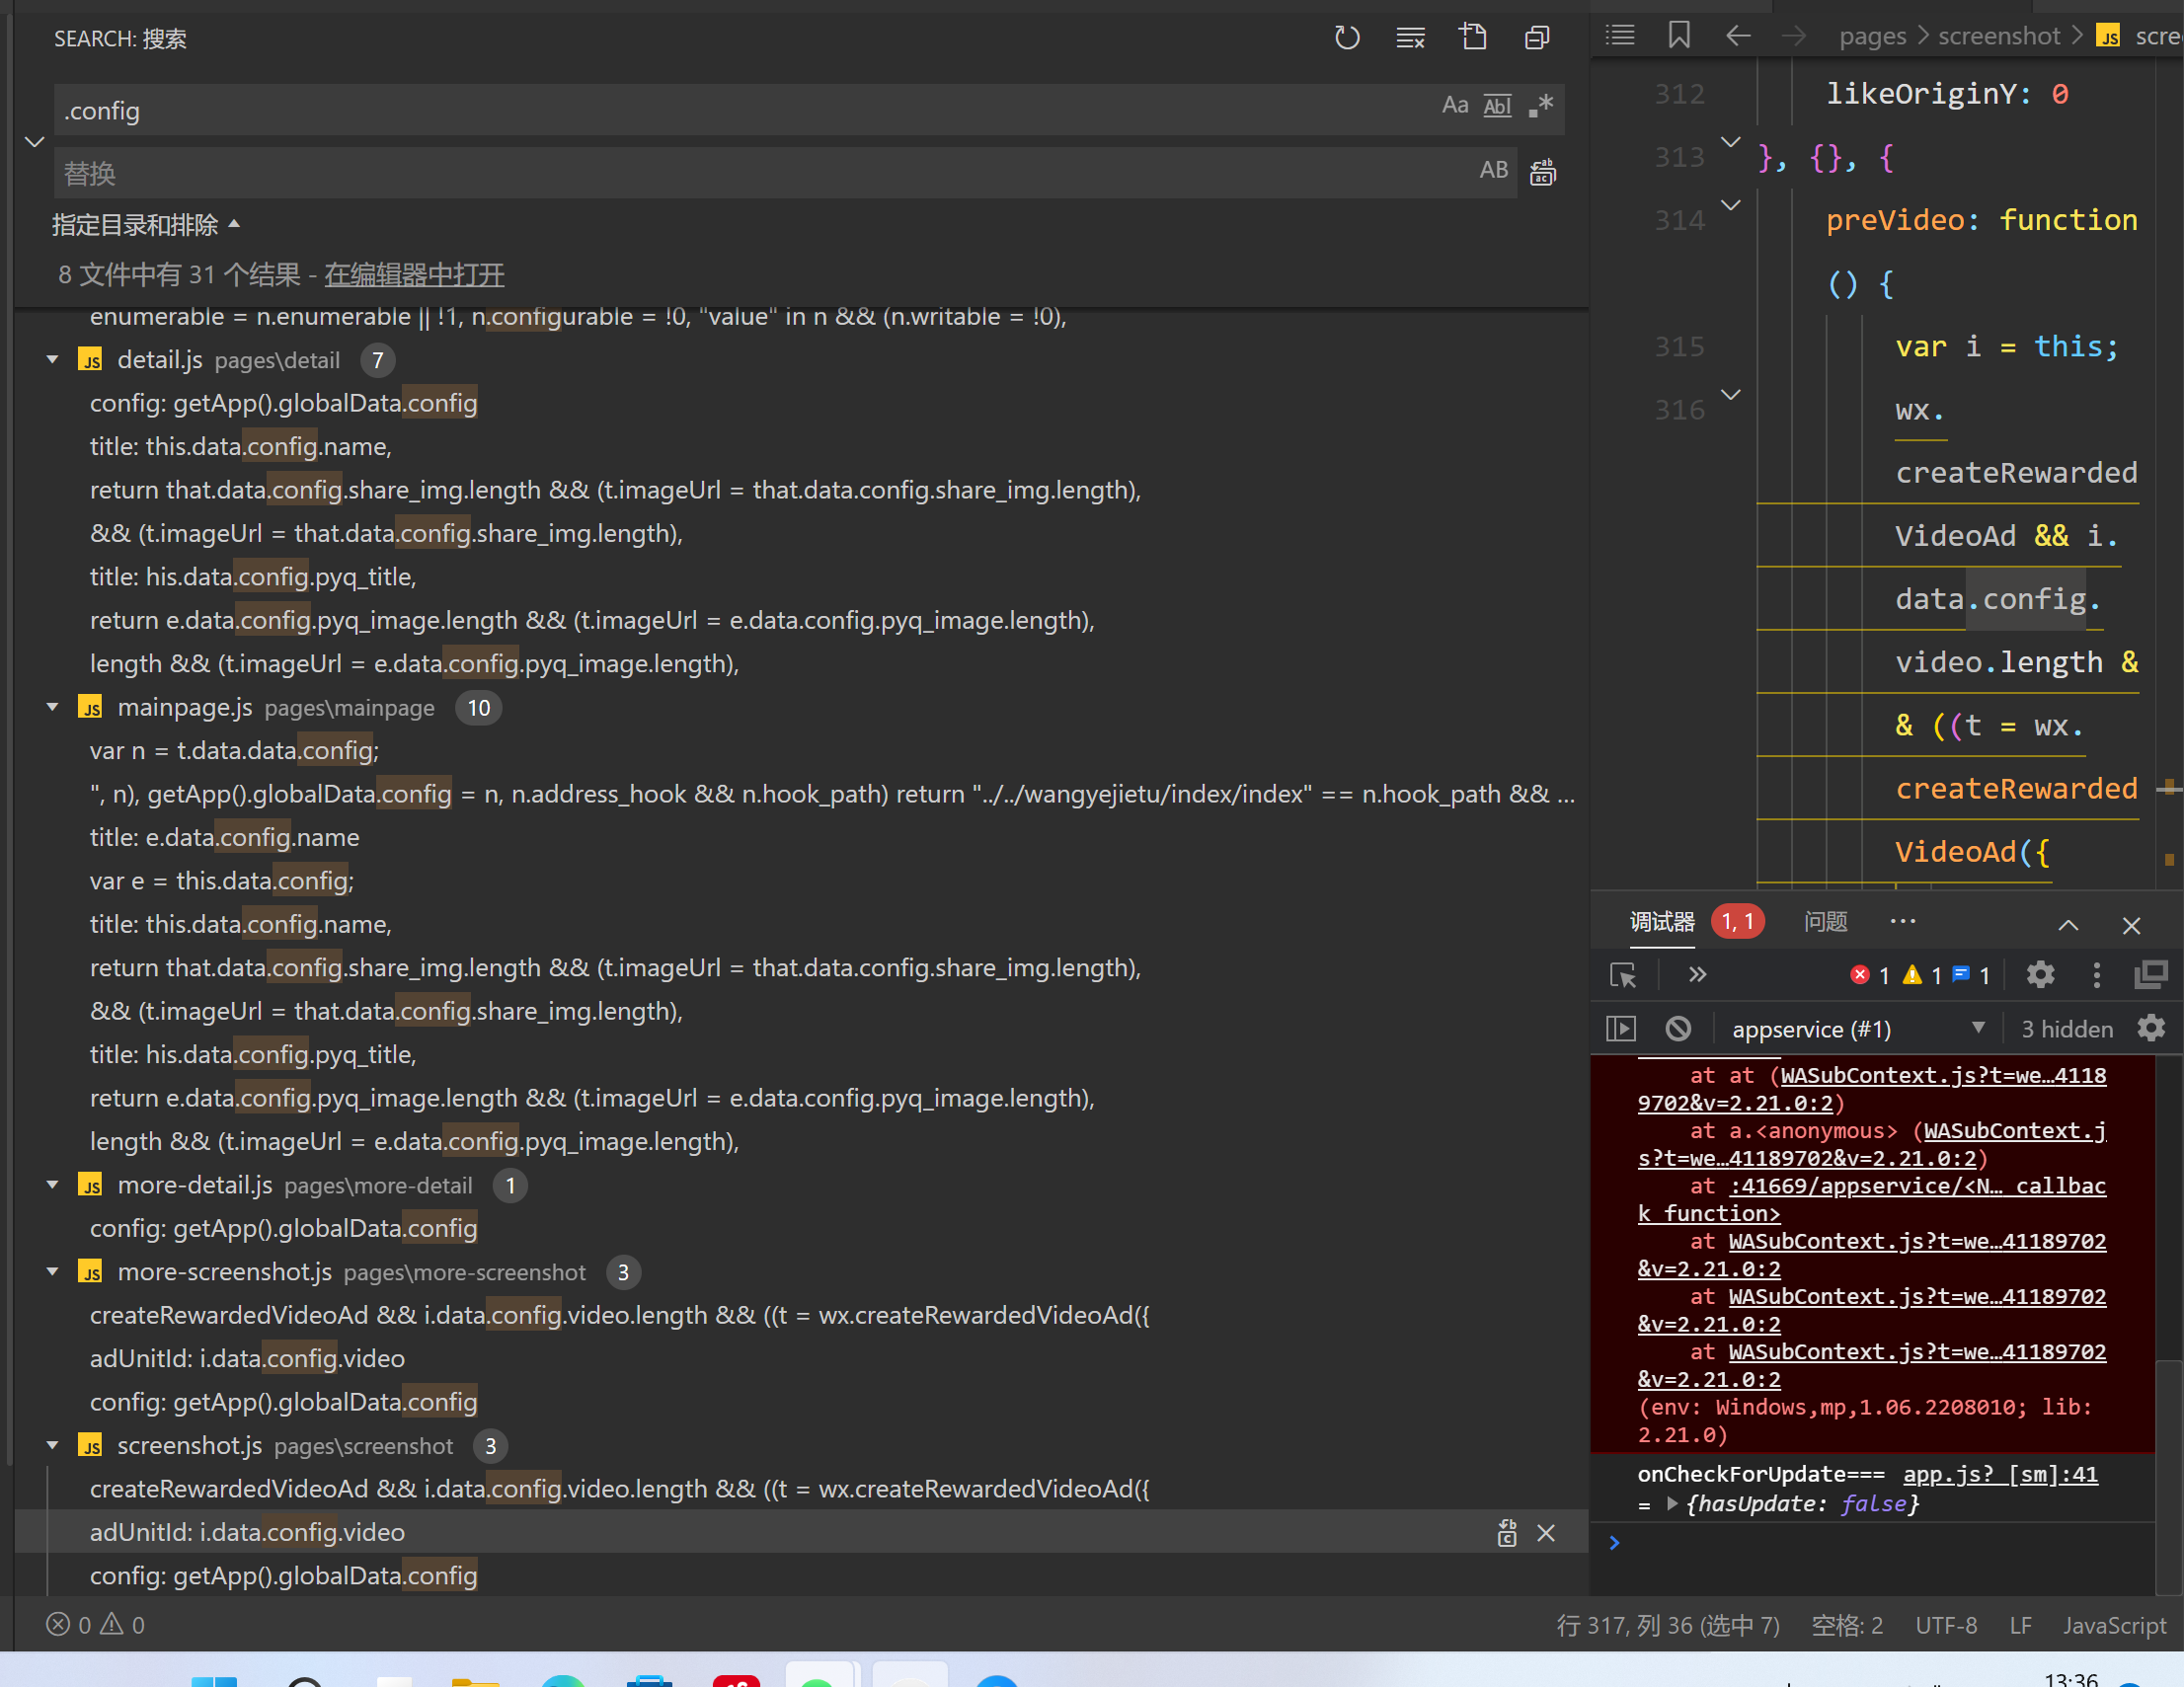Toggle Match Whole Word option
The width and height of the screenshot is (2184, 1687).
click(x=1497, y=105)
